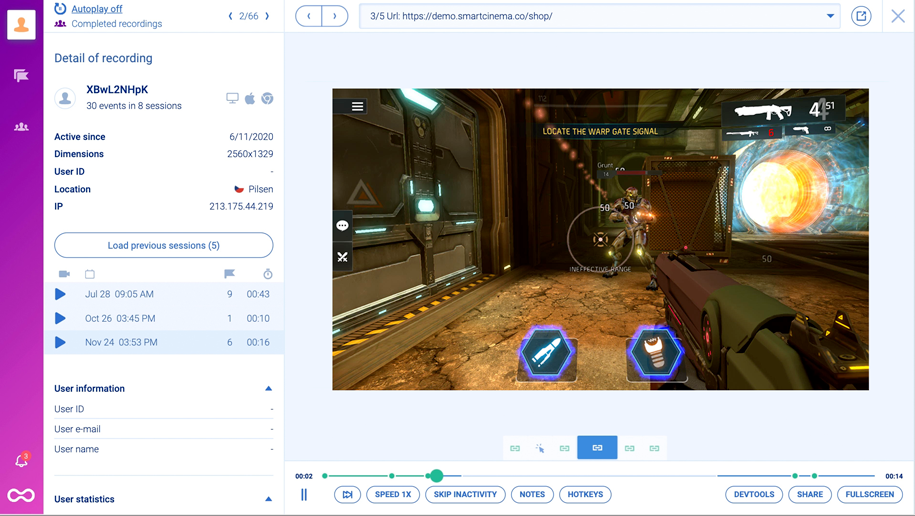Click the '30 events in 8 sessions' text

pos(134,106)
